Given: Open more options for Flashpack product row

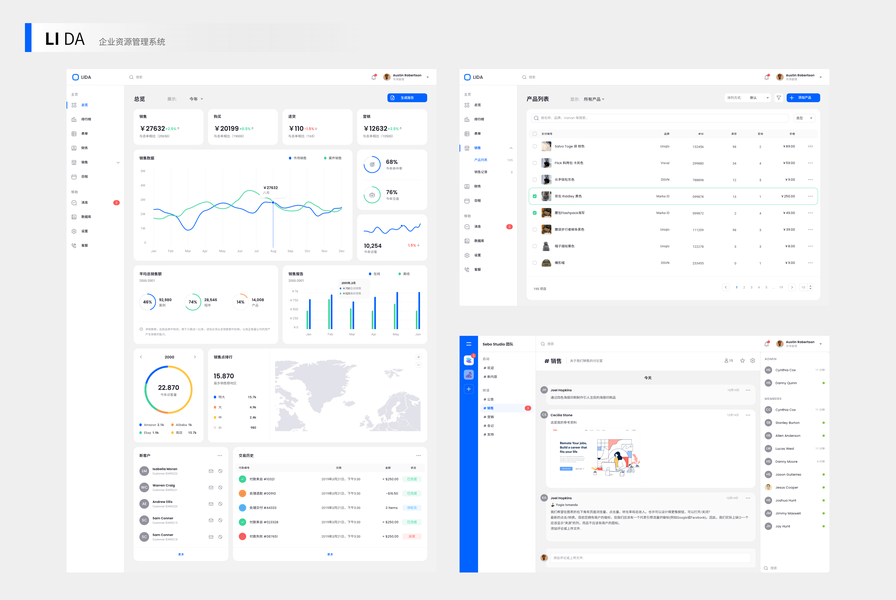Looking at the screenshot, I should coord(810,213).
